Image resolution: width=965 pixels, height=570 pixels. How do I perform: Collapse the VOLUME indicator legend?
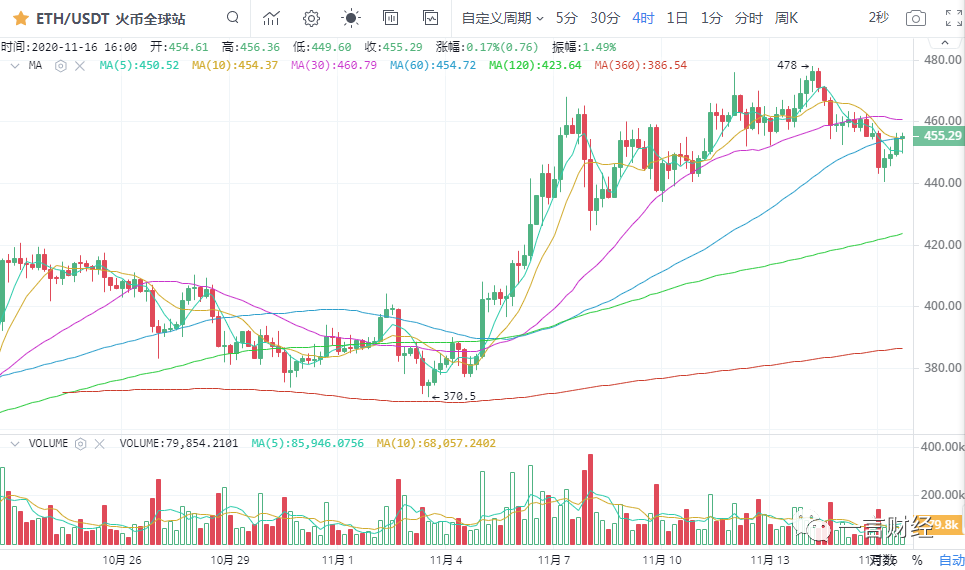click(x=14, y=443)
